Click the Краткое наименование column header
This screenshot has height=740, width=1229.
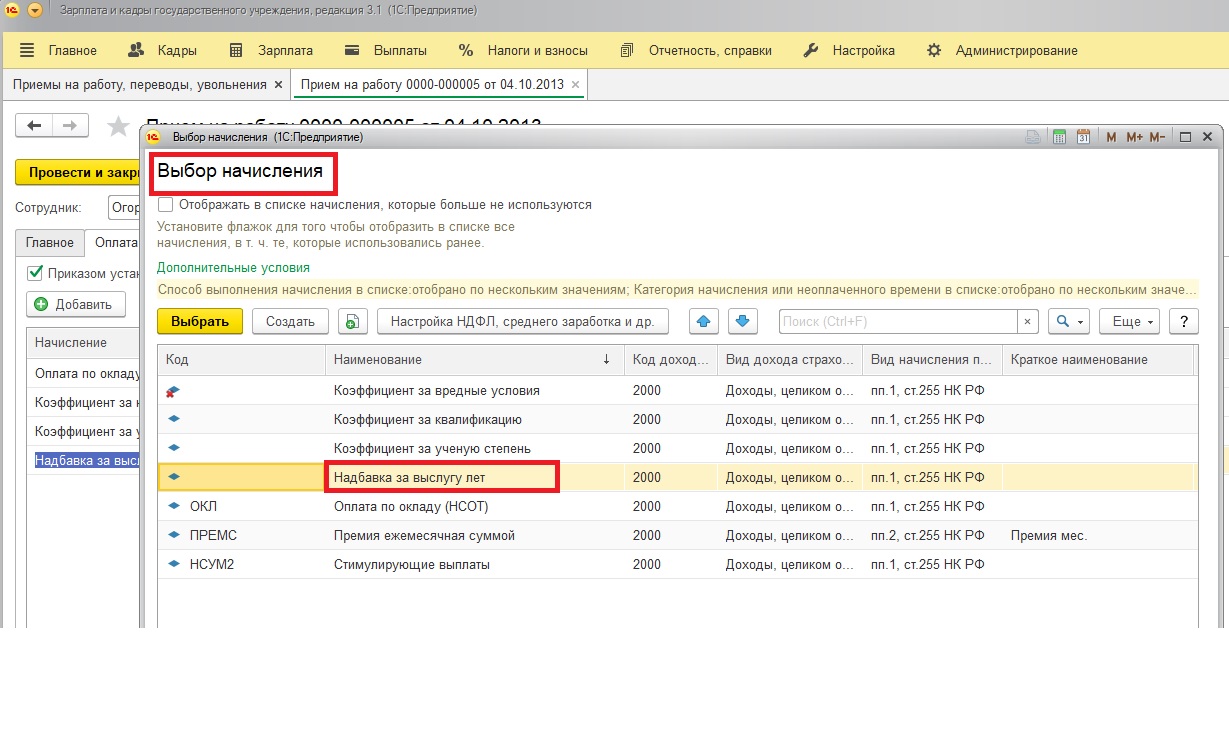[x=1098, y=360]
